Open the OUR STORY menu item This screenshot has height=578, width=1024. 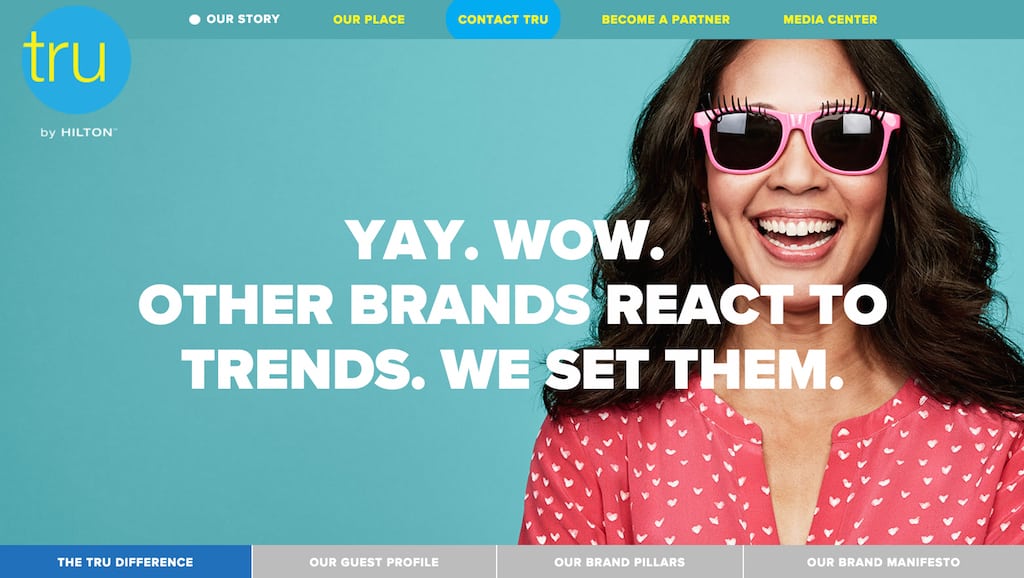pyautogui.click(x=243, y=19)
